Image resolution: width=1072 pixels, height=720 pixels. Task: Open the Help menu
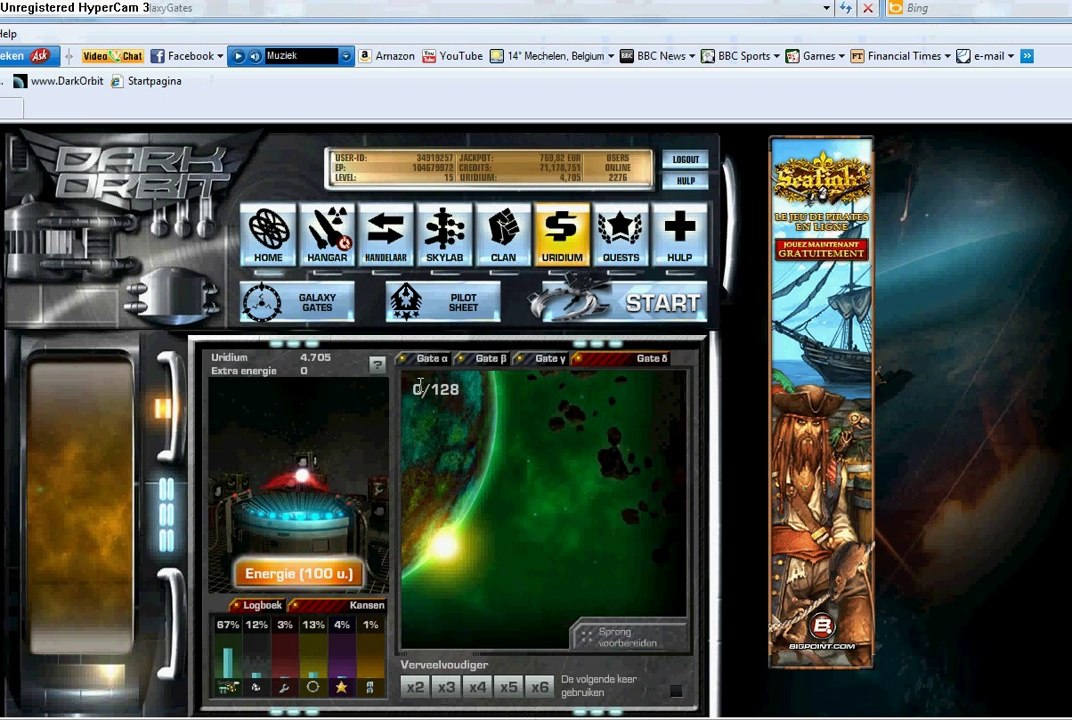(x=8, y=34)
